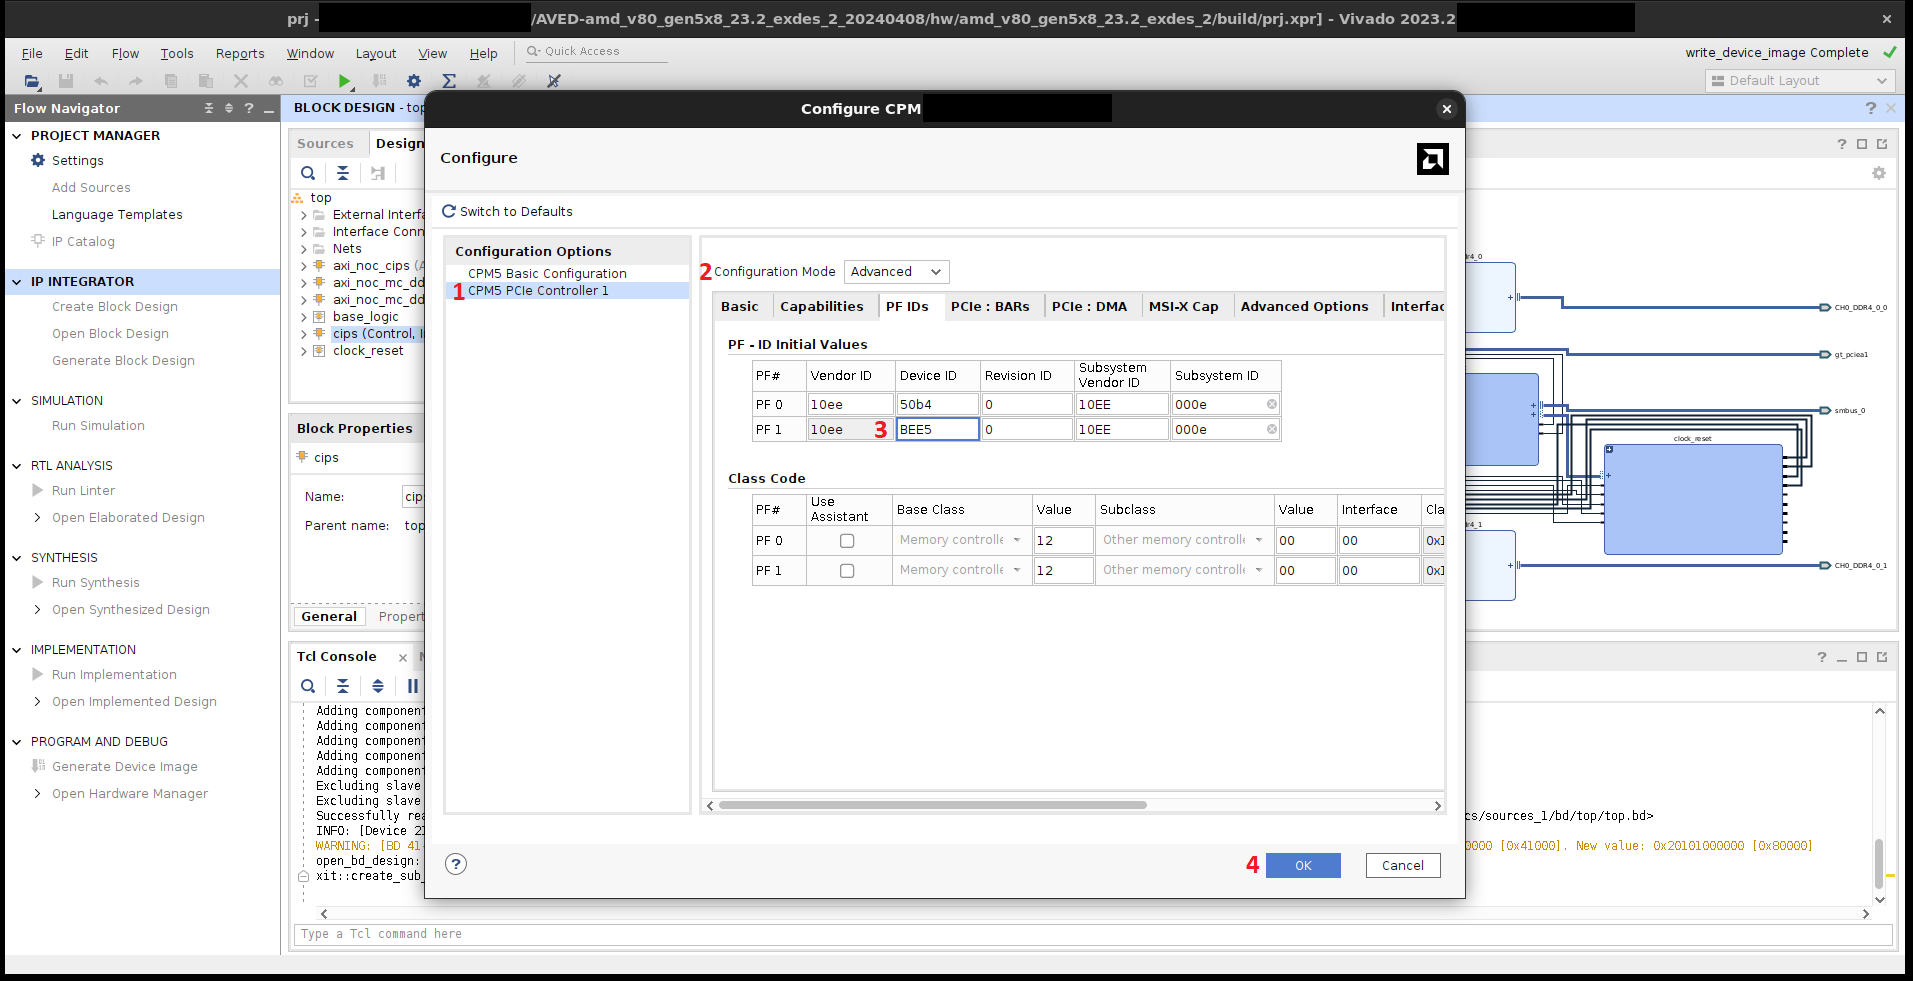Click the Undo arrow in the toolbar
The height and width of the screenshot is (981, 1913).
(100, 81)
